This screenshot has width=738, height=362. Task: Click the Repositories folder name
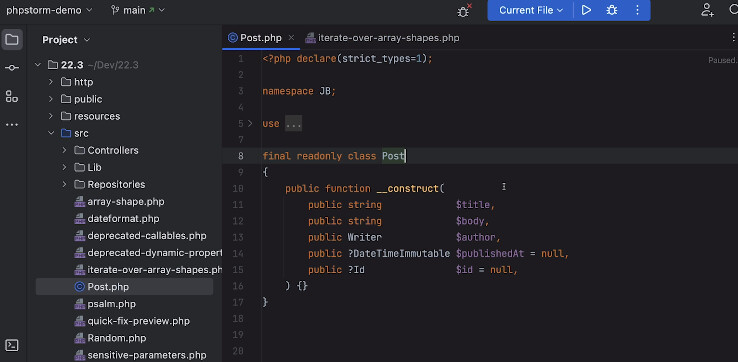116,185
